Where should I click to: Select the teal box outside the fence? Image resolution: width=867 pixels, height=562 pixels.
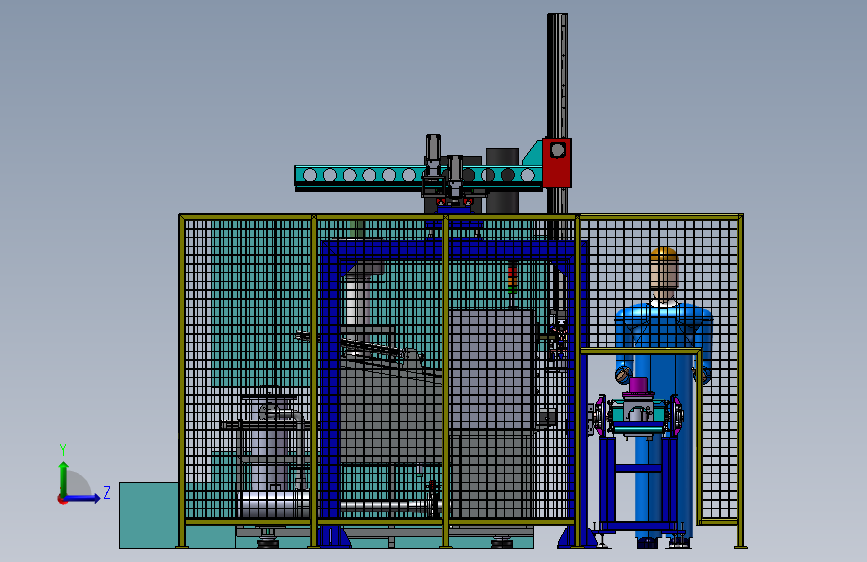coord(149,515)
